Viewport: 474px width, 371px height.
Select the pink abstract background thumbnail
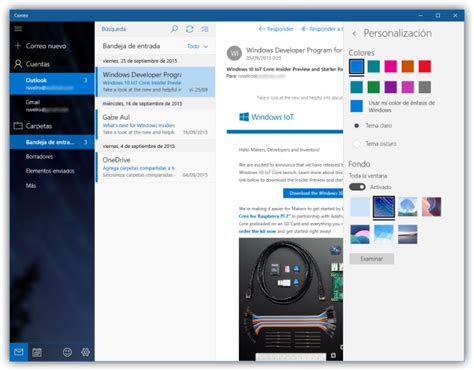tap(432, 207)
